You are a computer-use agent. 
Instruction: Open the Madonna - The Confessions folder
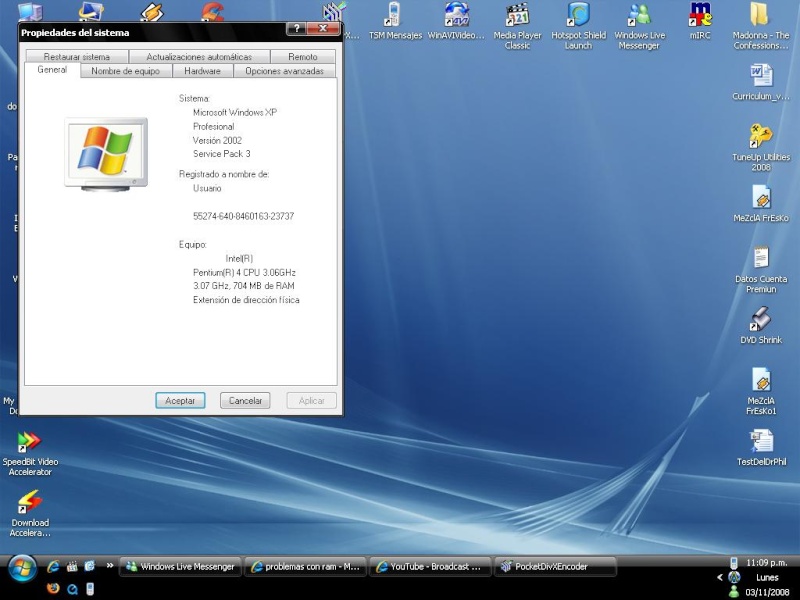pos(761,26)
